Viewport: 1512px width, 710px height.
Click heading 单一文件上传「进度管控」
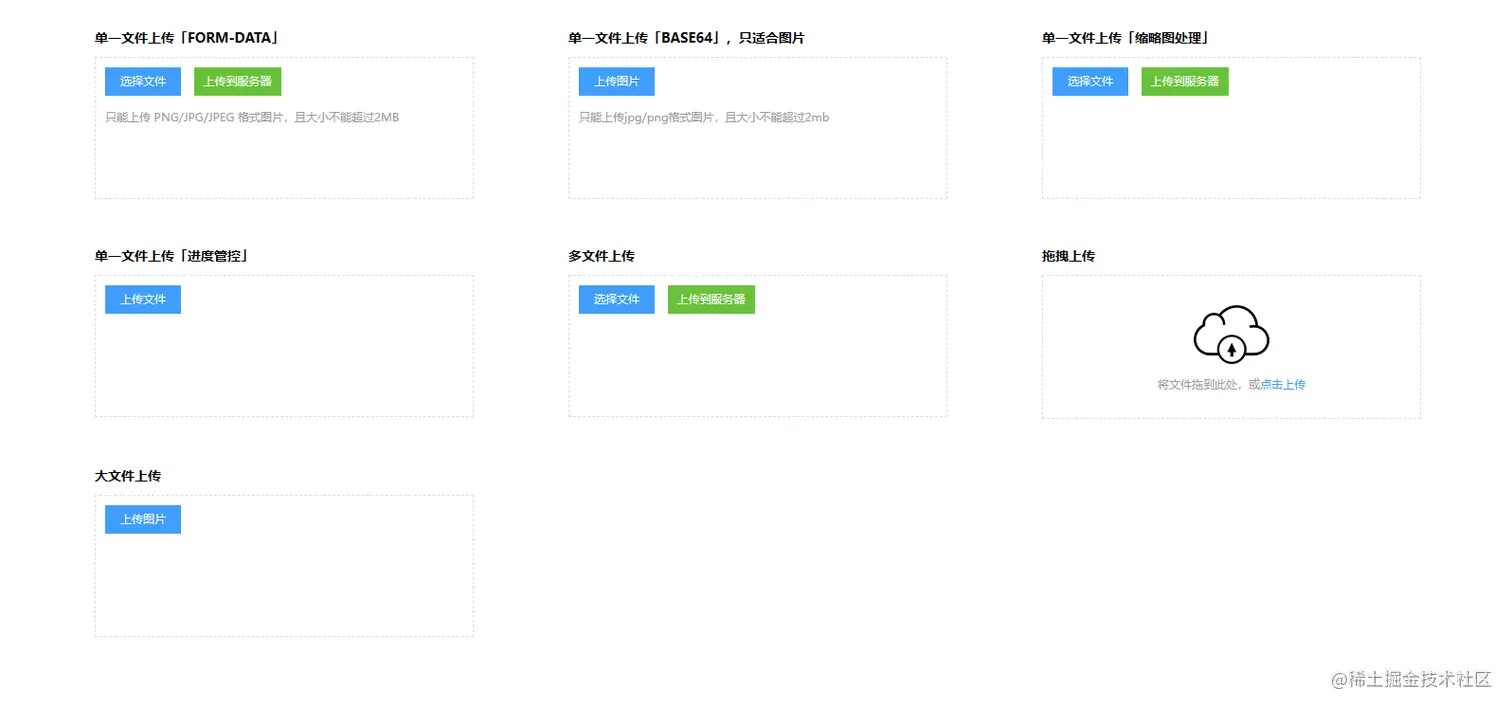172,256
